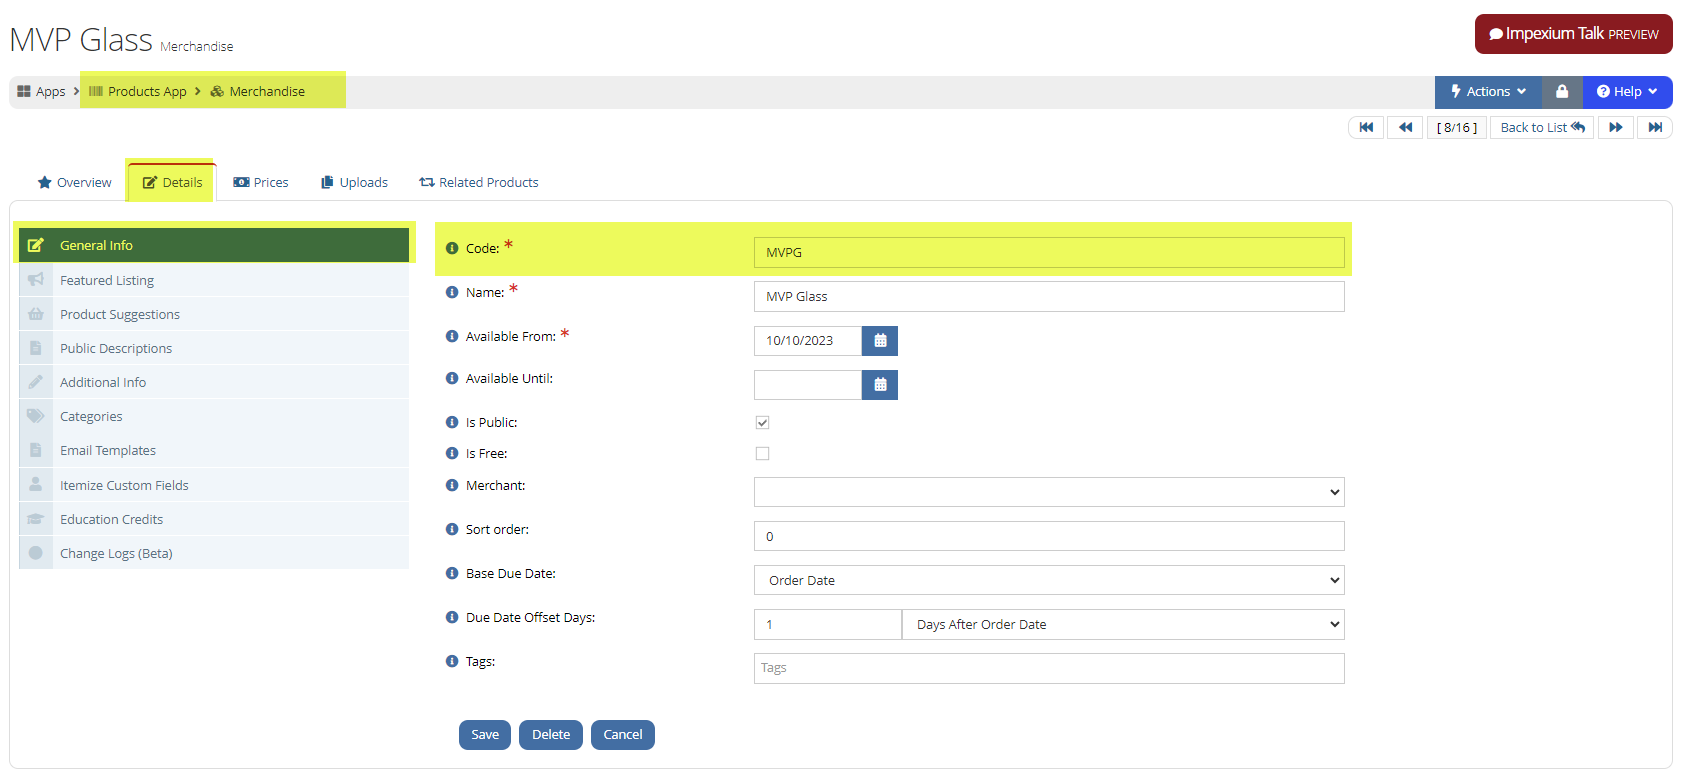Click into the Name field
This screenshot has height=782, width=1681.
pyautogui.click(x=1049, y=296)
